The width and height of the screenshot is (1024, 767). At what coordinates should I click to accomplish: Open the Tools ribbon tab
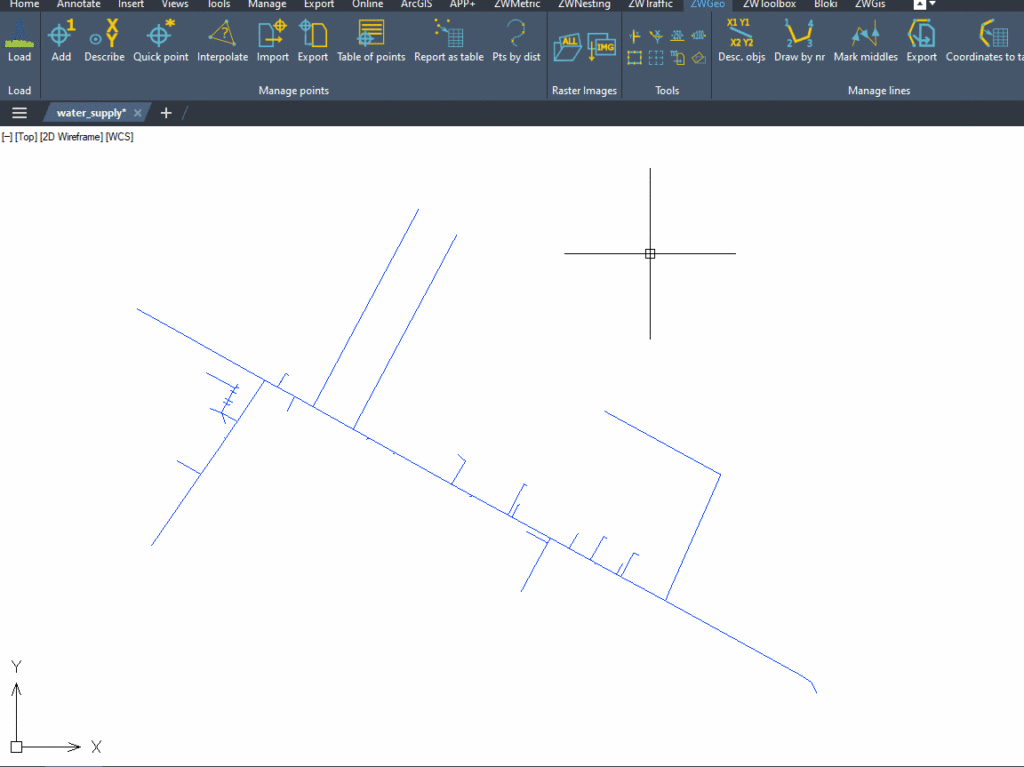219,4
